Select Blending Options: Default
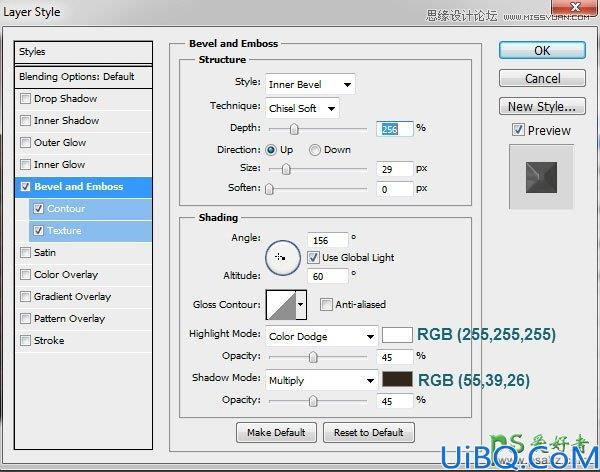This screenshot has width=600, height=472. pos(83,77)
